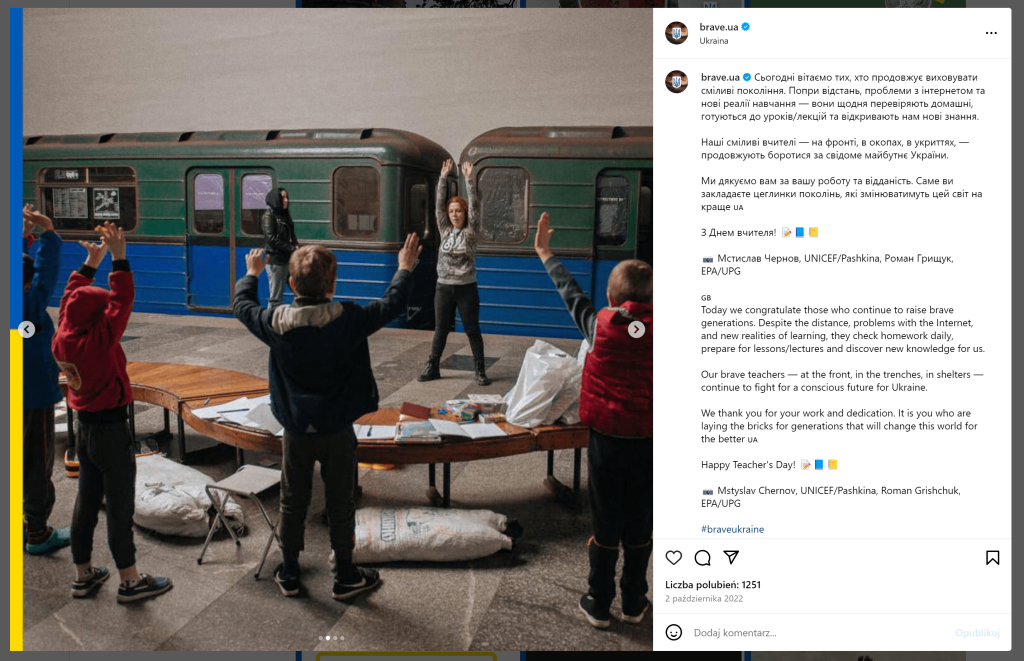This screenshot has width=1024, height=661.
Task: Open brave.ua profile avatar in header
Action: pos(677,33)
